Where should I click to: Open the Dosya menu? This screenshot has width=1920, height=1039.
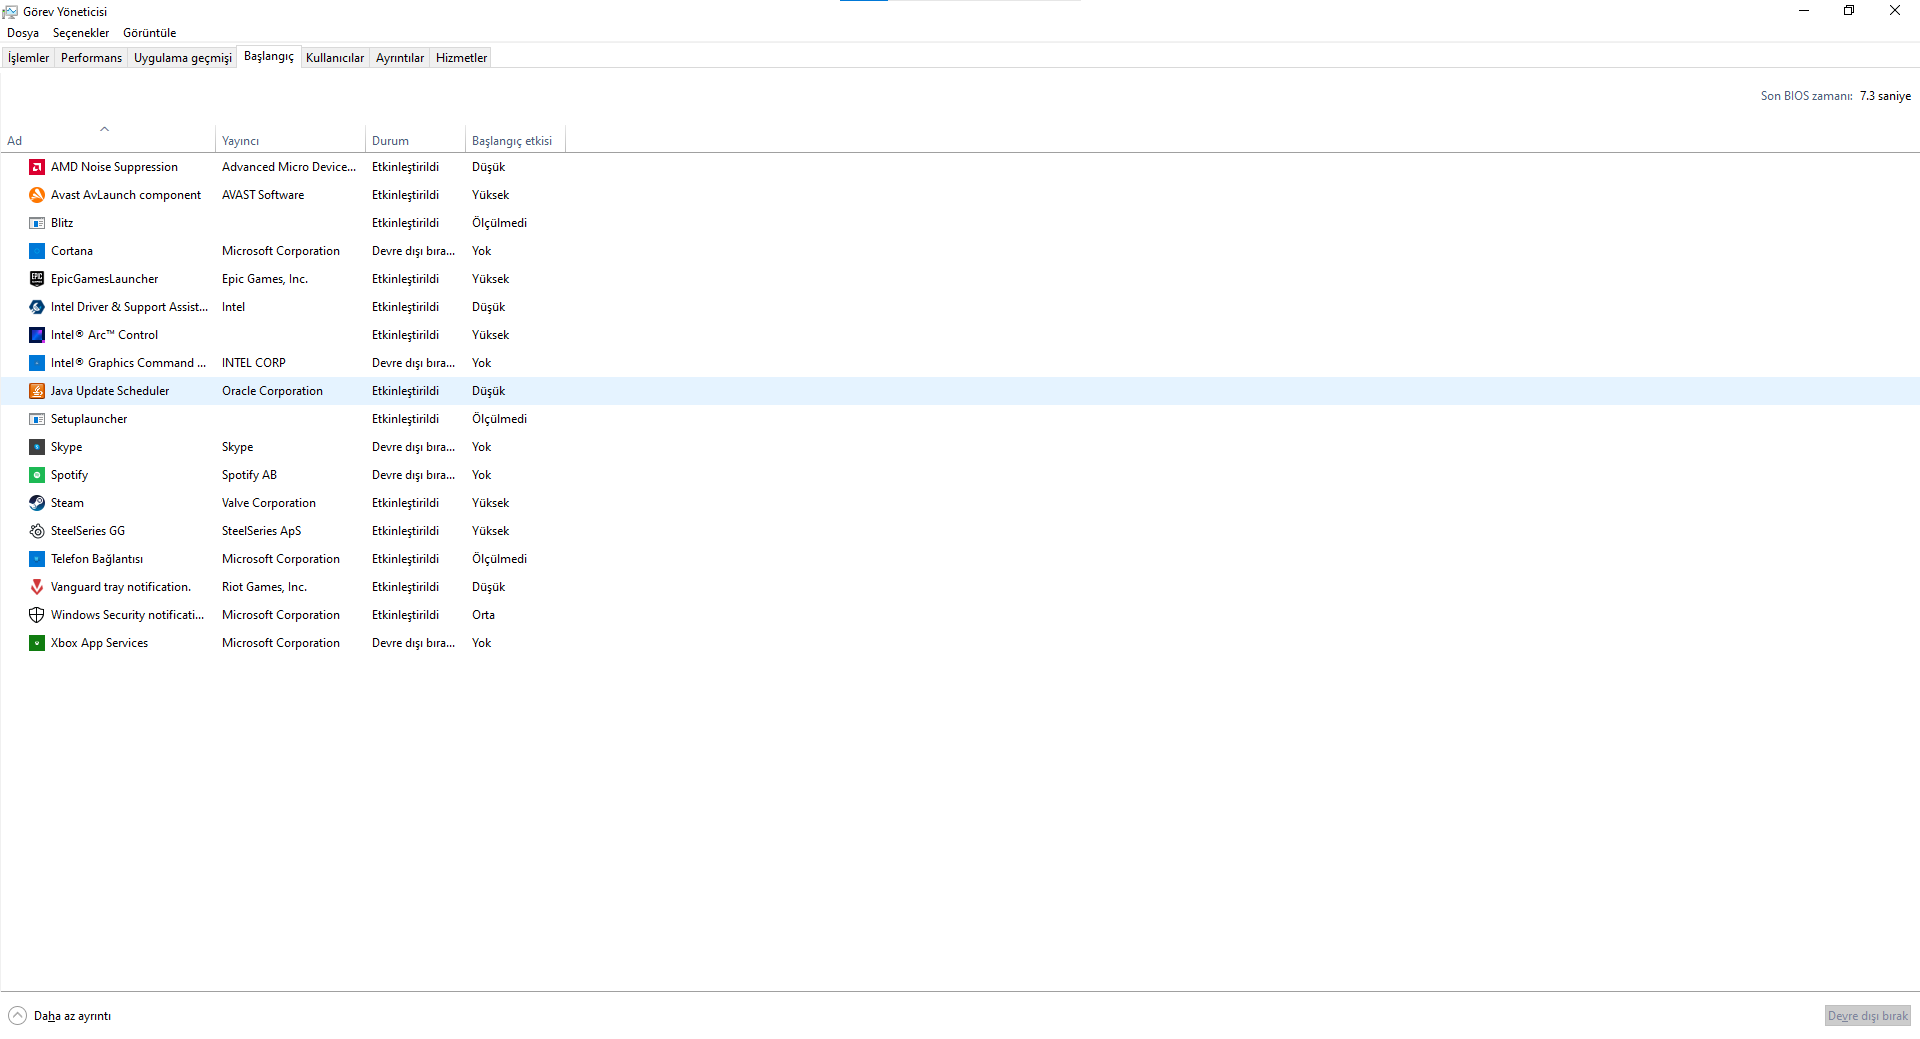pos(23,33)
